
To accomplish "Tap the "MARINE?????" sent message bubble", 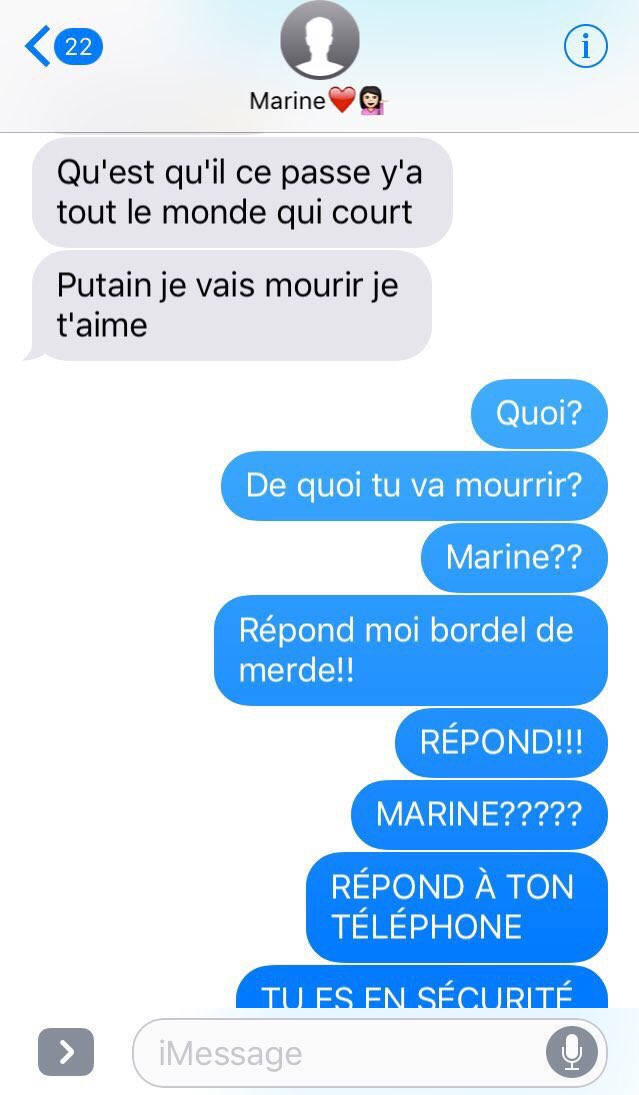I will (x=479, y=814).
